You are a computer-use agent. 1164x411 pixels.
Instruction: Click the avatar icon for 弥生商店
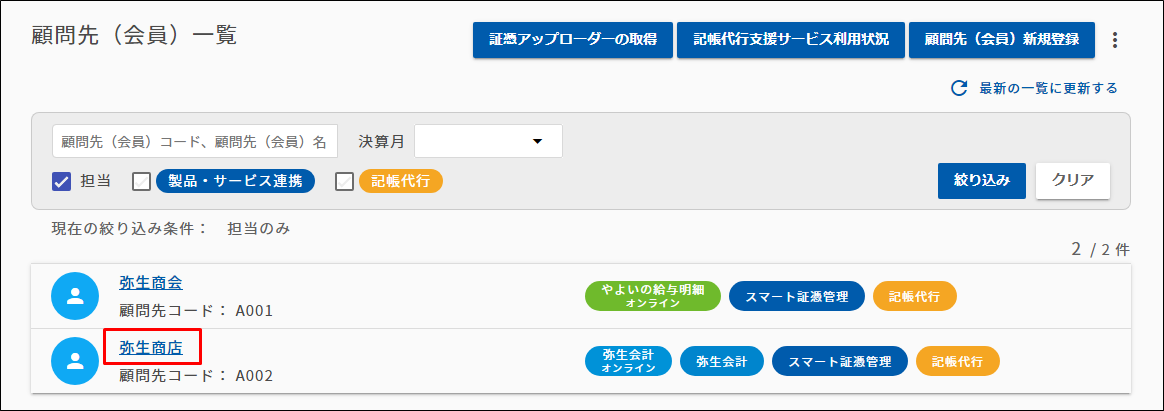[75, 361]
